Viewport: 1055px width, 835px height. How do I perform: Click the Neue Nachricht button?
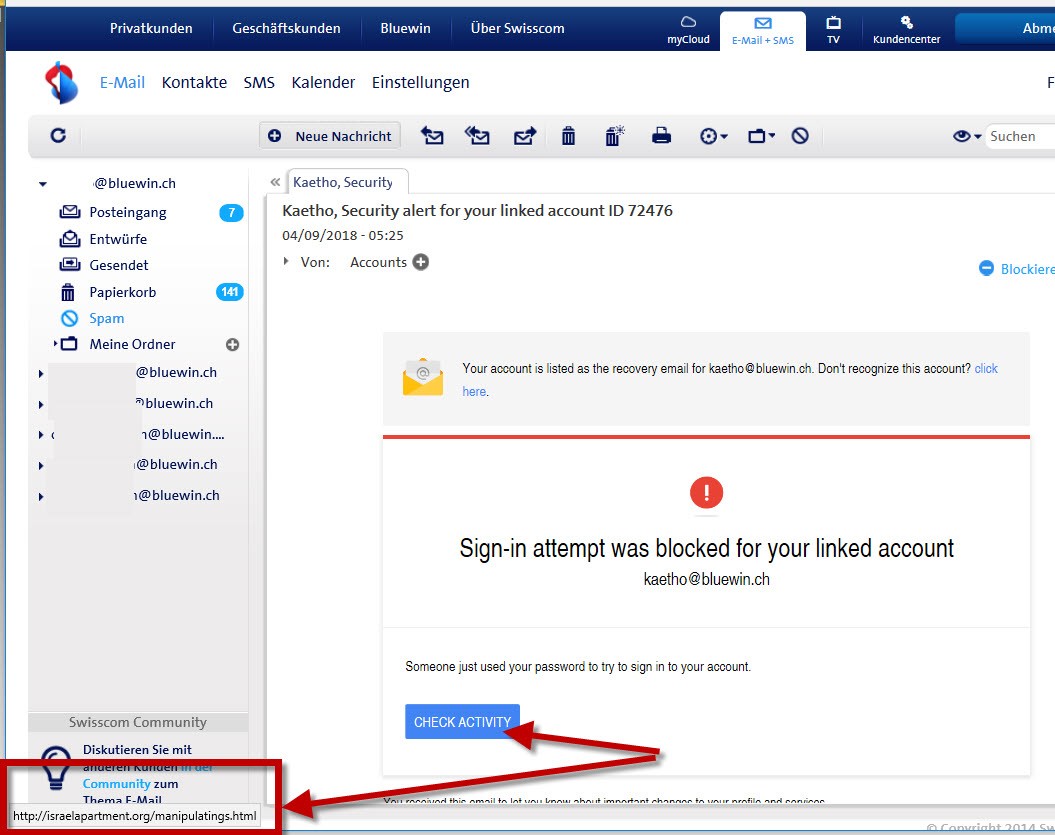[x=330, y=136]
